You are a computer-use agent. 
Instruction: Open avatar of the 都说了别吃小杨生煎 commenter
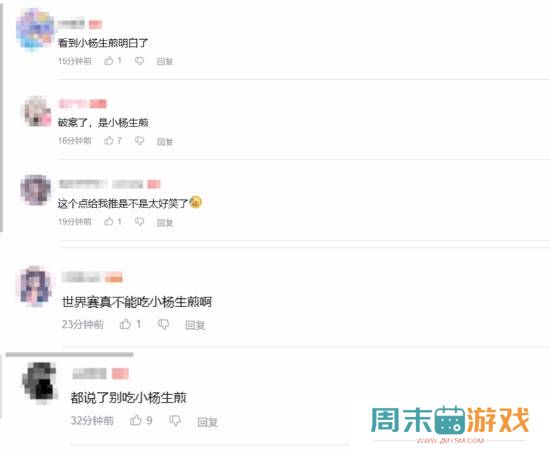click(x=40, y=382)
